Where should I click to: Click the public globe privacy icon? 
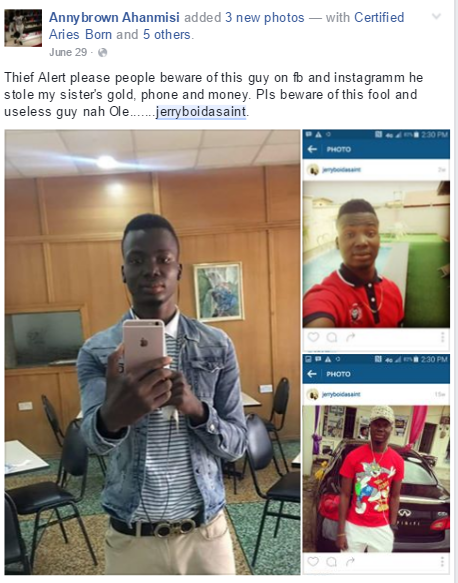pos(102,53)
